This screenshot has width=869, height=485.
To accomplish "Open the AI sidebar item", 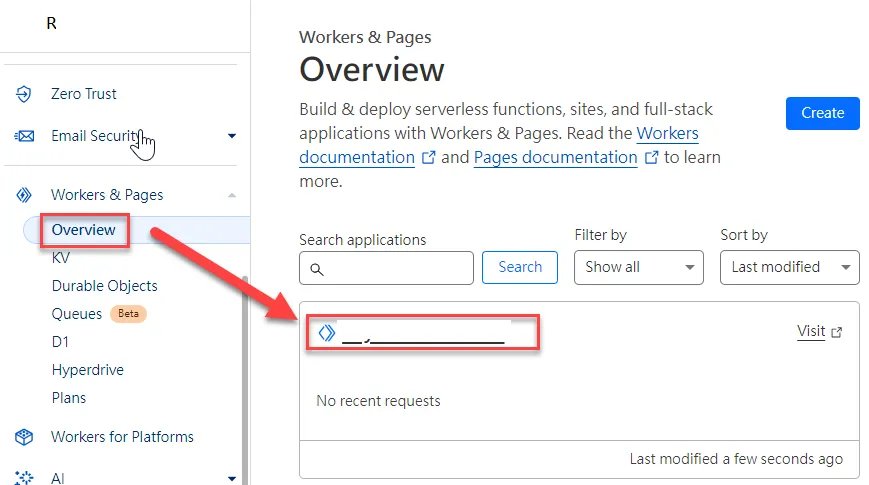I will 58,478.
